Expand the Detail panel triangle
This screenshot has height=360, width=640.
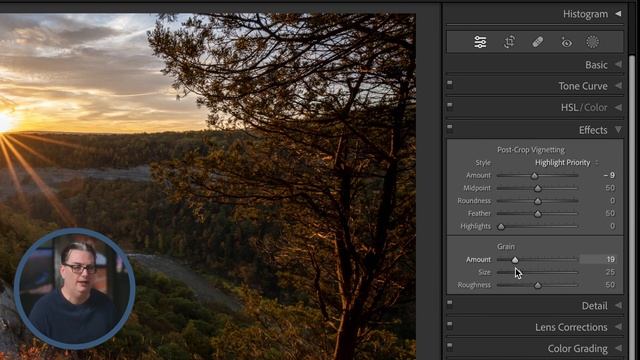pyautogui.click(x=618, y=305)
